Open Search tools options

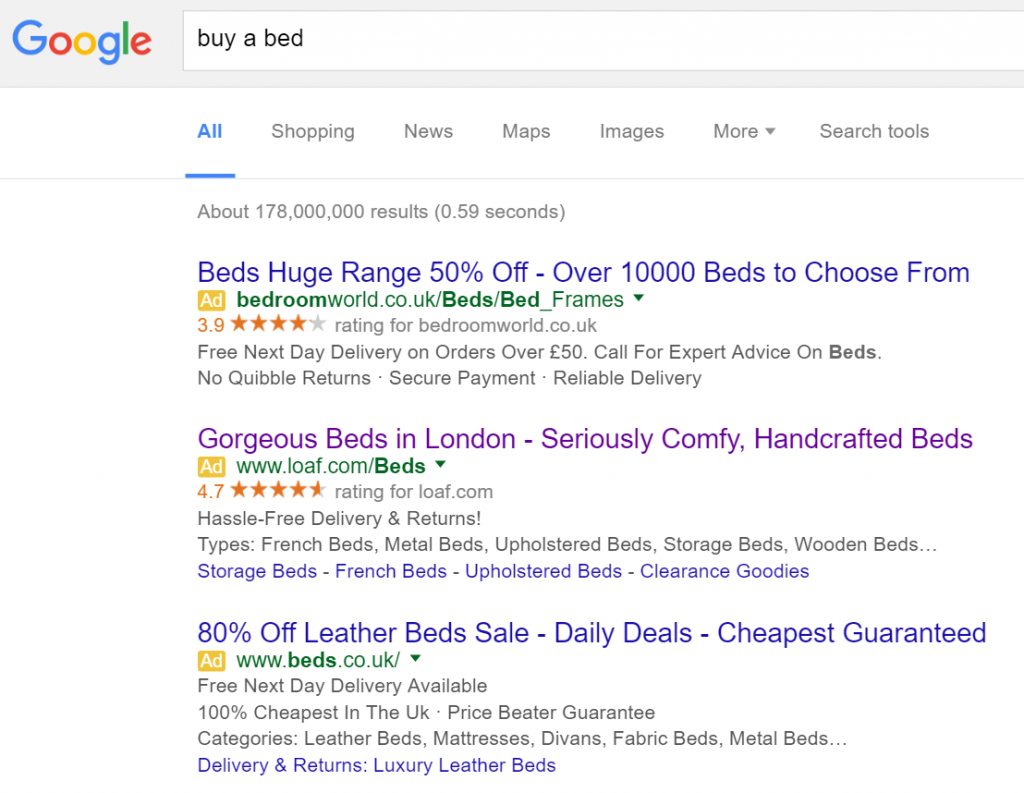pyautogui.click(x=874, y=131)
